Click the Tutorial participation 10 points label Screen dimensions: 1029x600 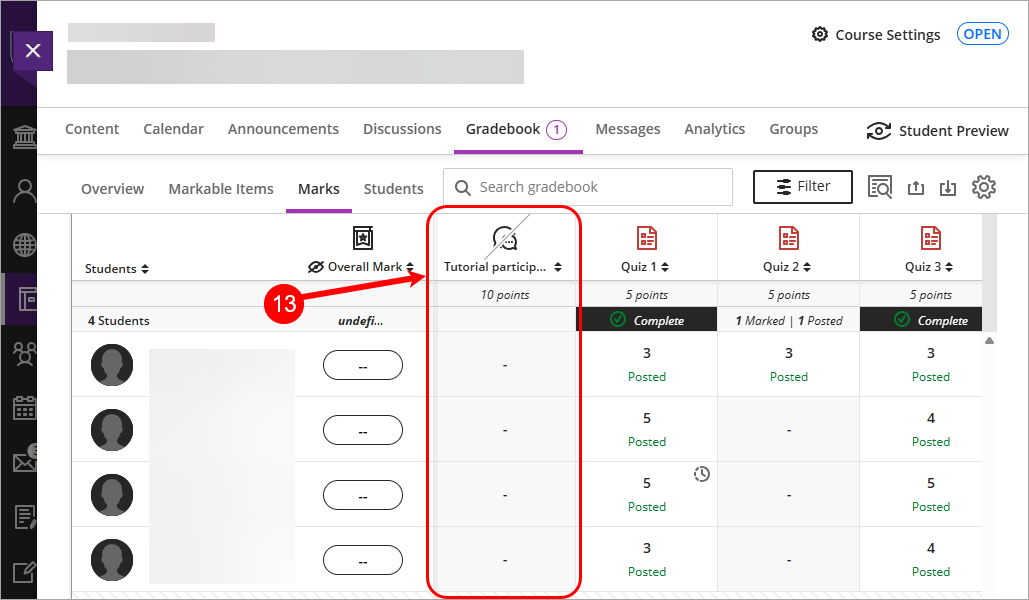coord(505,295)
